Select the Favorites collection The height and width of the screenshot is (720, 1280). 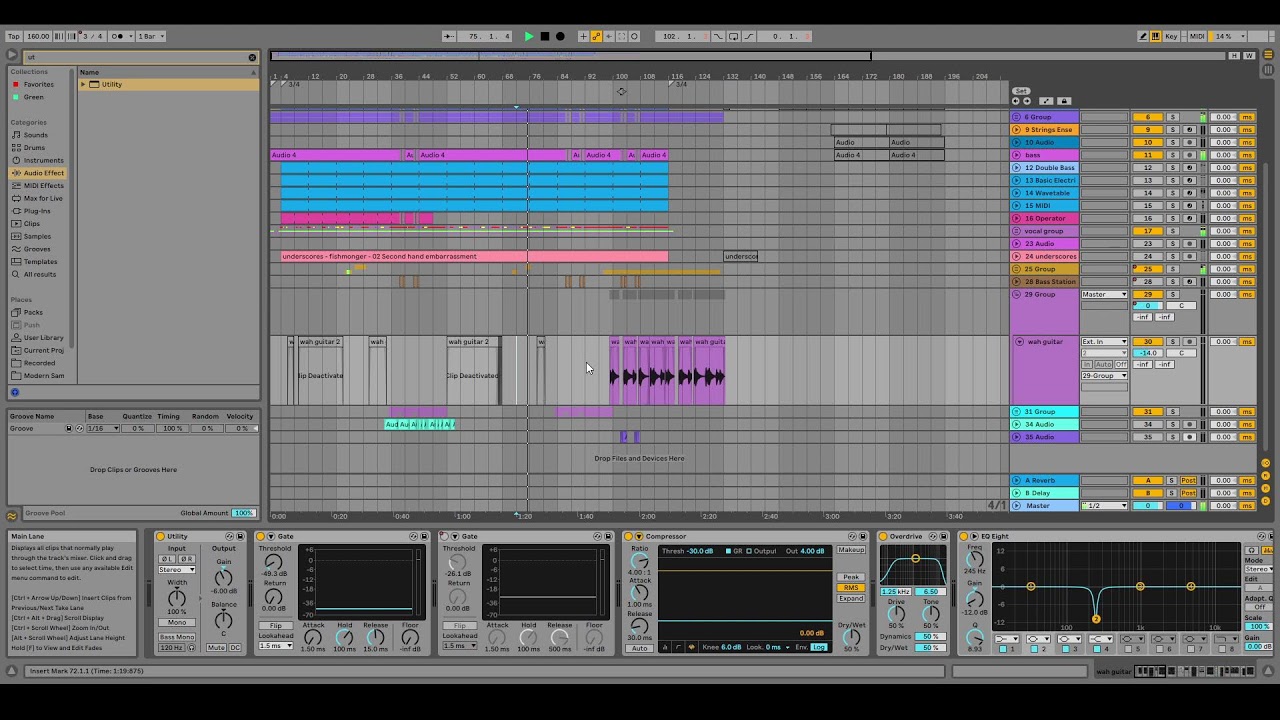point(39,84)
